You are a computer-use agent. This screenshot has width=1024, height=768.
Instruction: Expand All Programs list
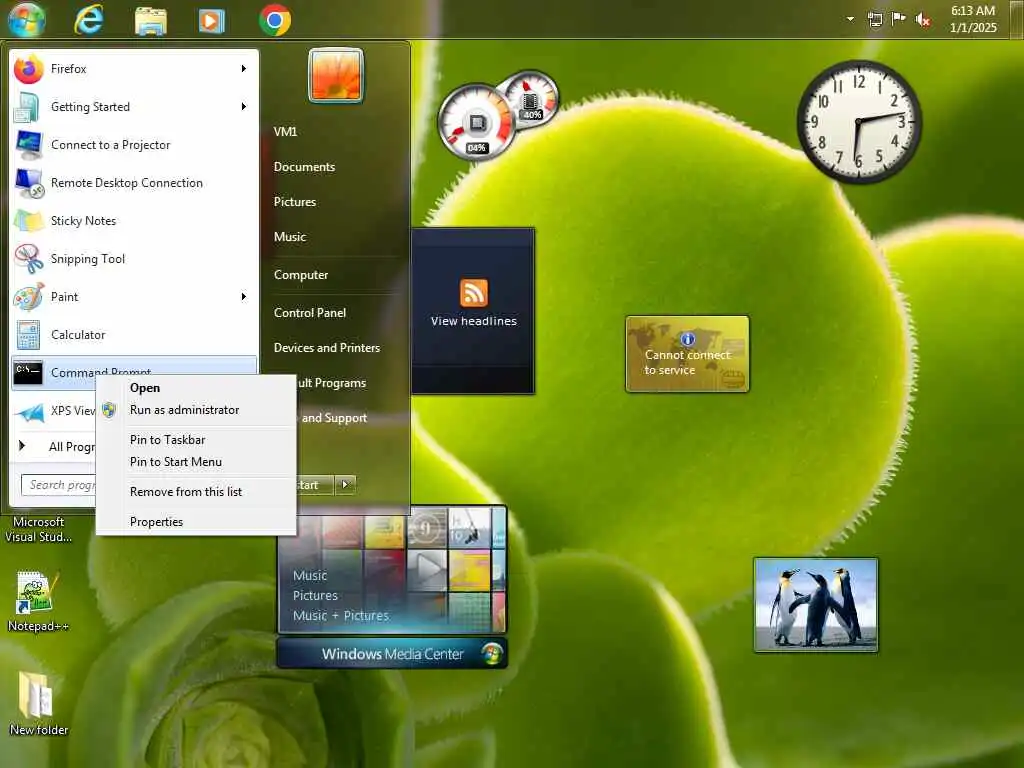pos(56,447)
